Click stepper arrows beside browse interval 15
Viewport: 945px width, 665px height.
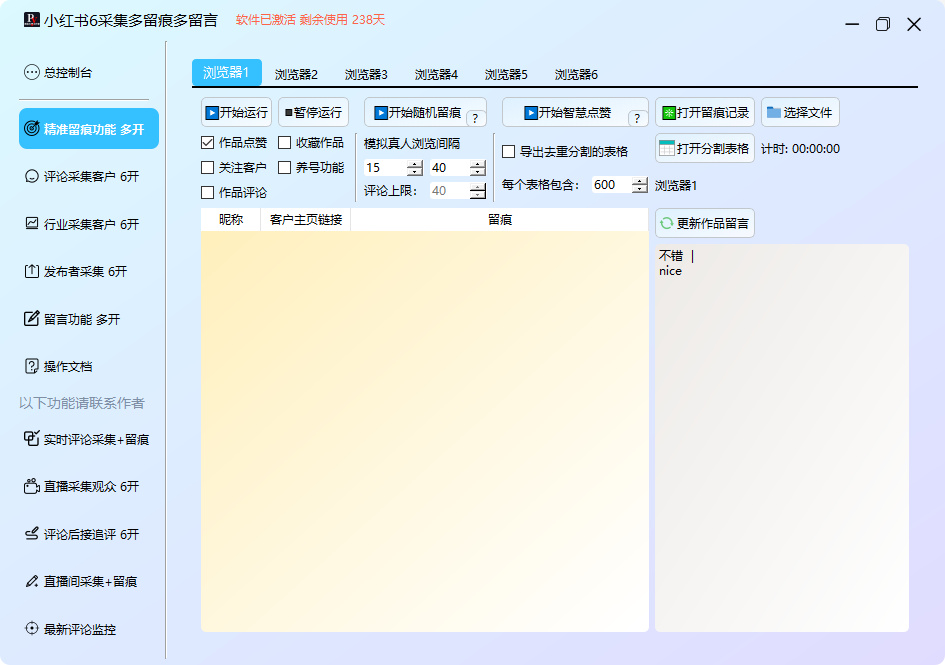415,168
